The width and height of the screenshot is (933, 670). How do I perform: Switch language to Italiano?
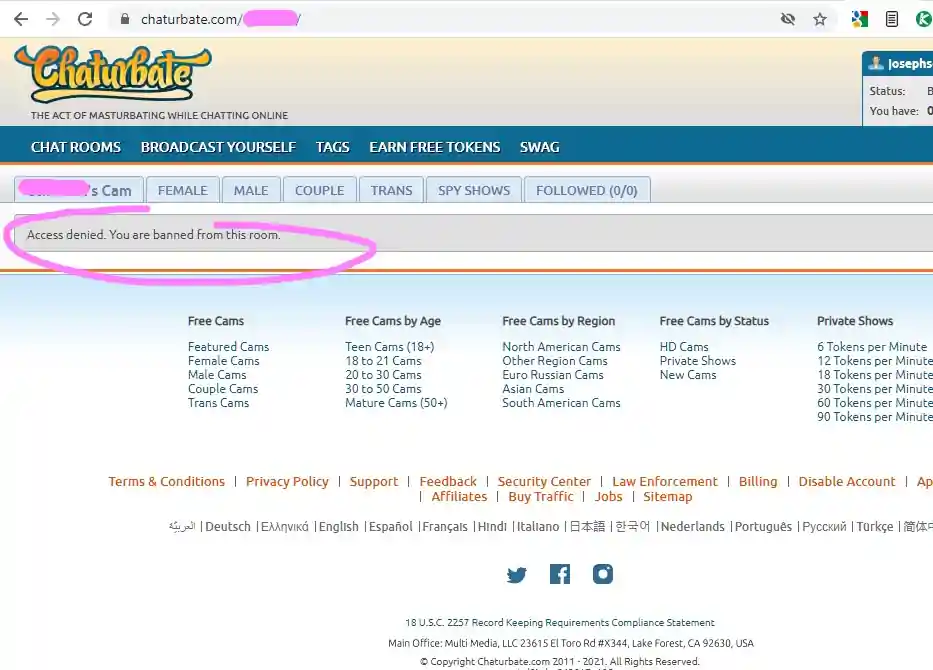tap(538, 527)
